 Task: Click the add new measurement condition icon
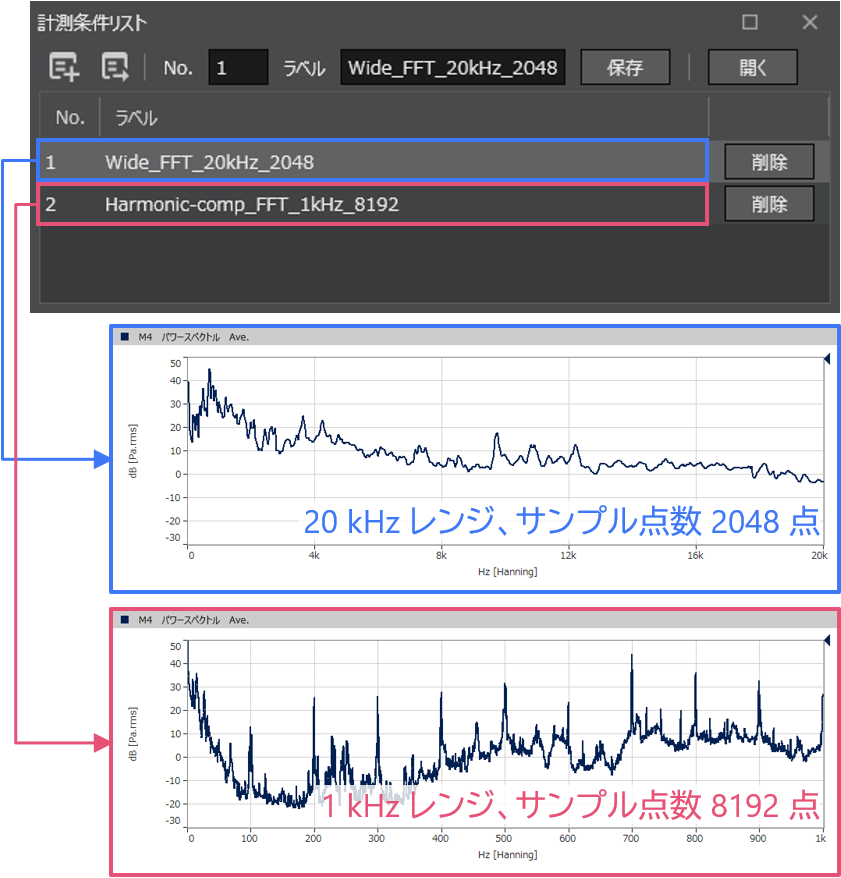62,67
